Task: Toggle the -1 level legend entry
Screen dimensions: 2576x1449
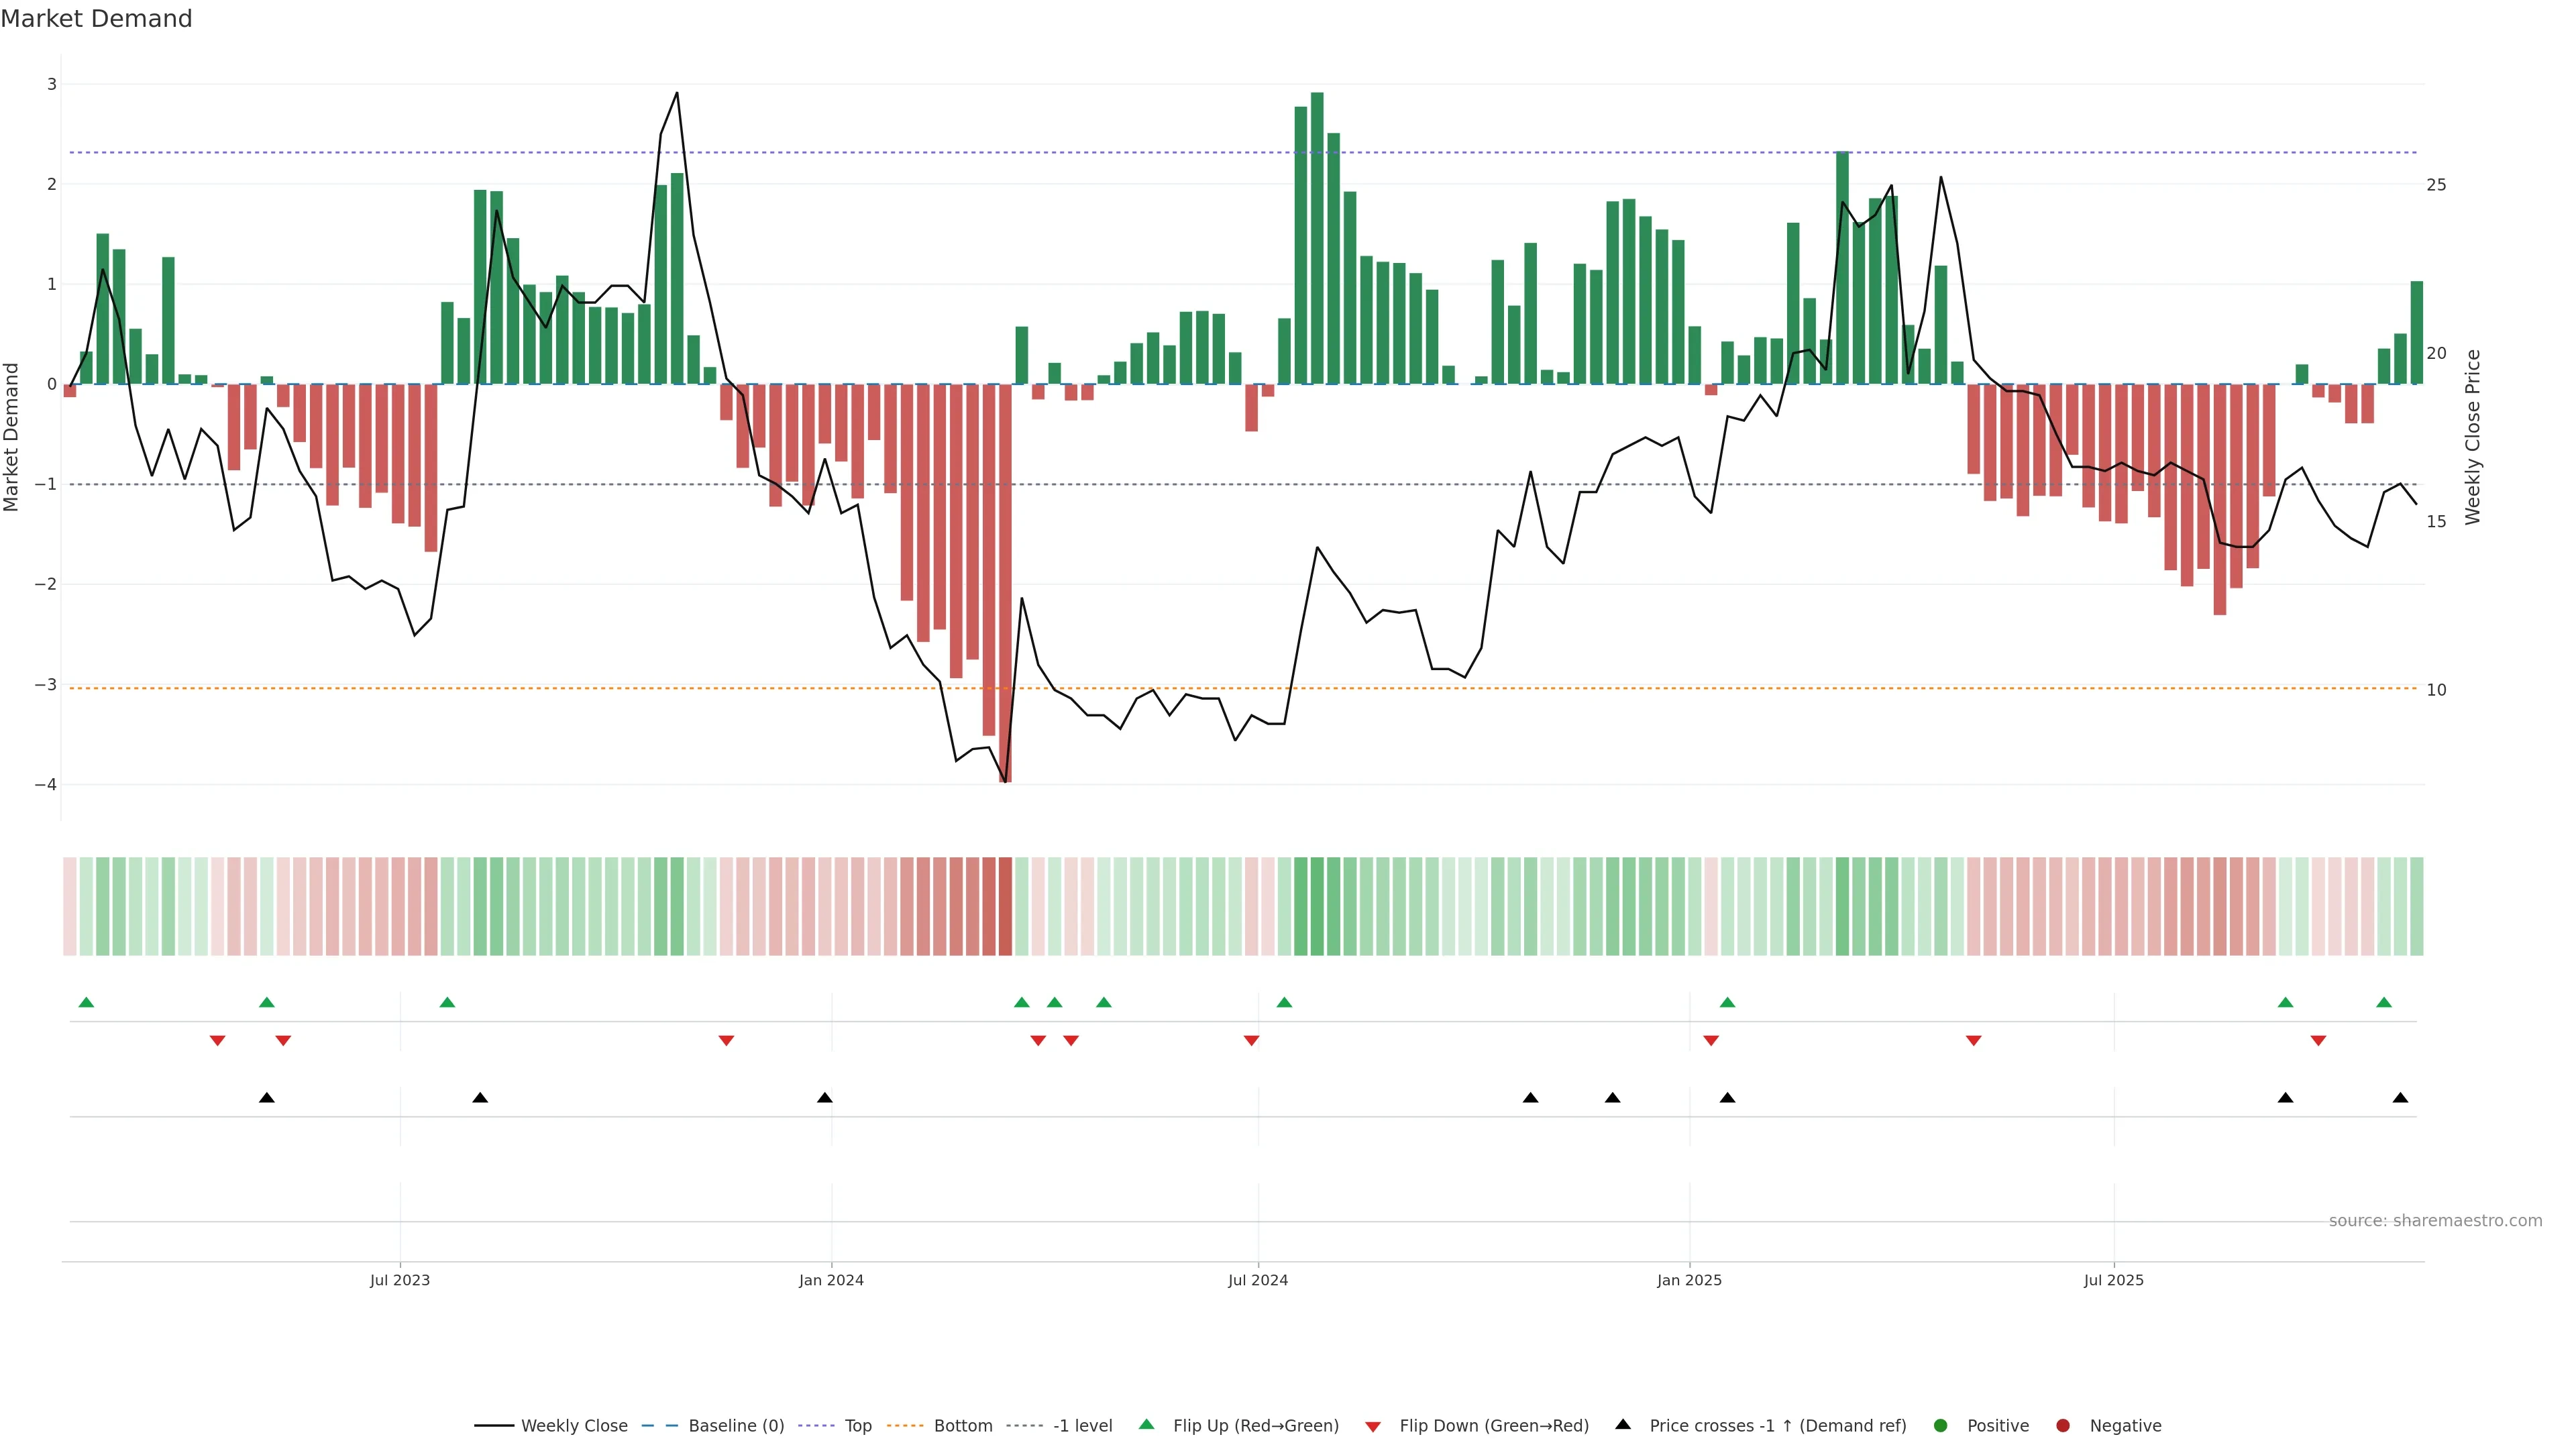Action: (1082, 1425)
